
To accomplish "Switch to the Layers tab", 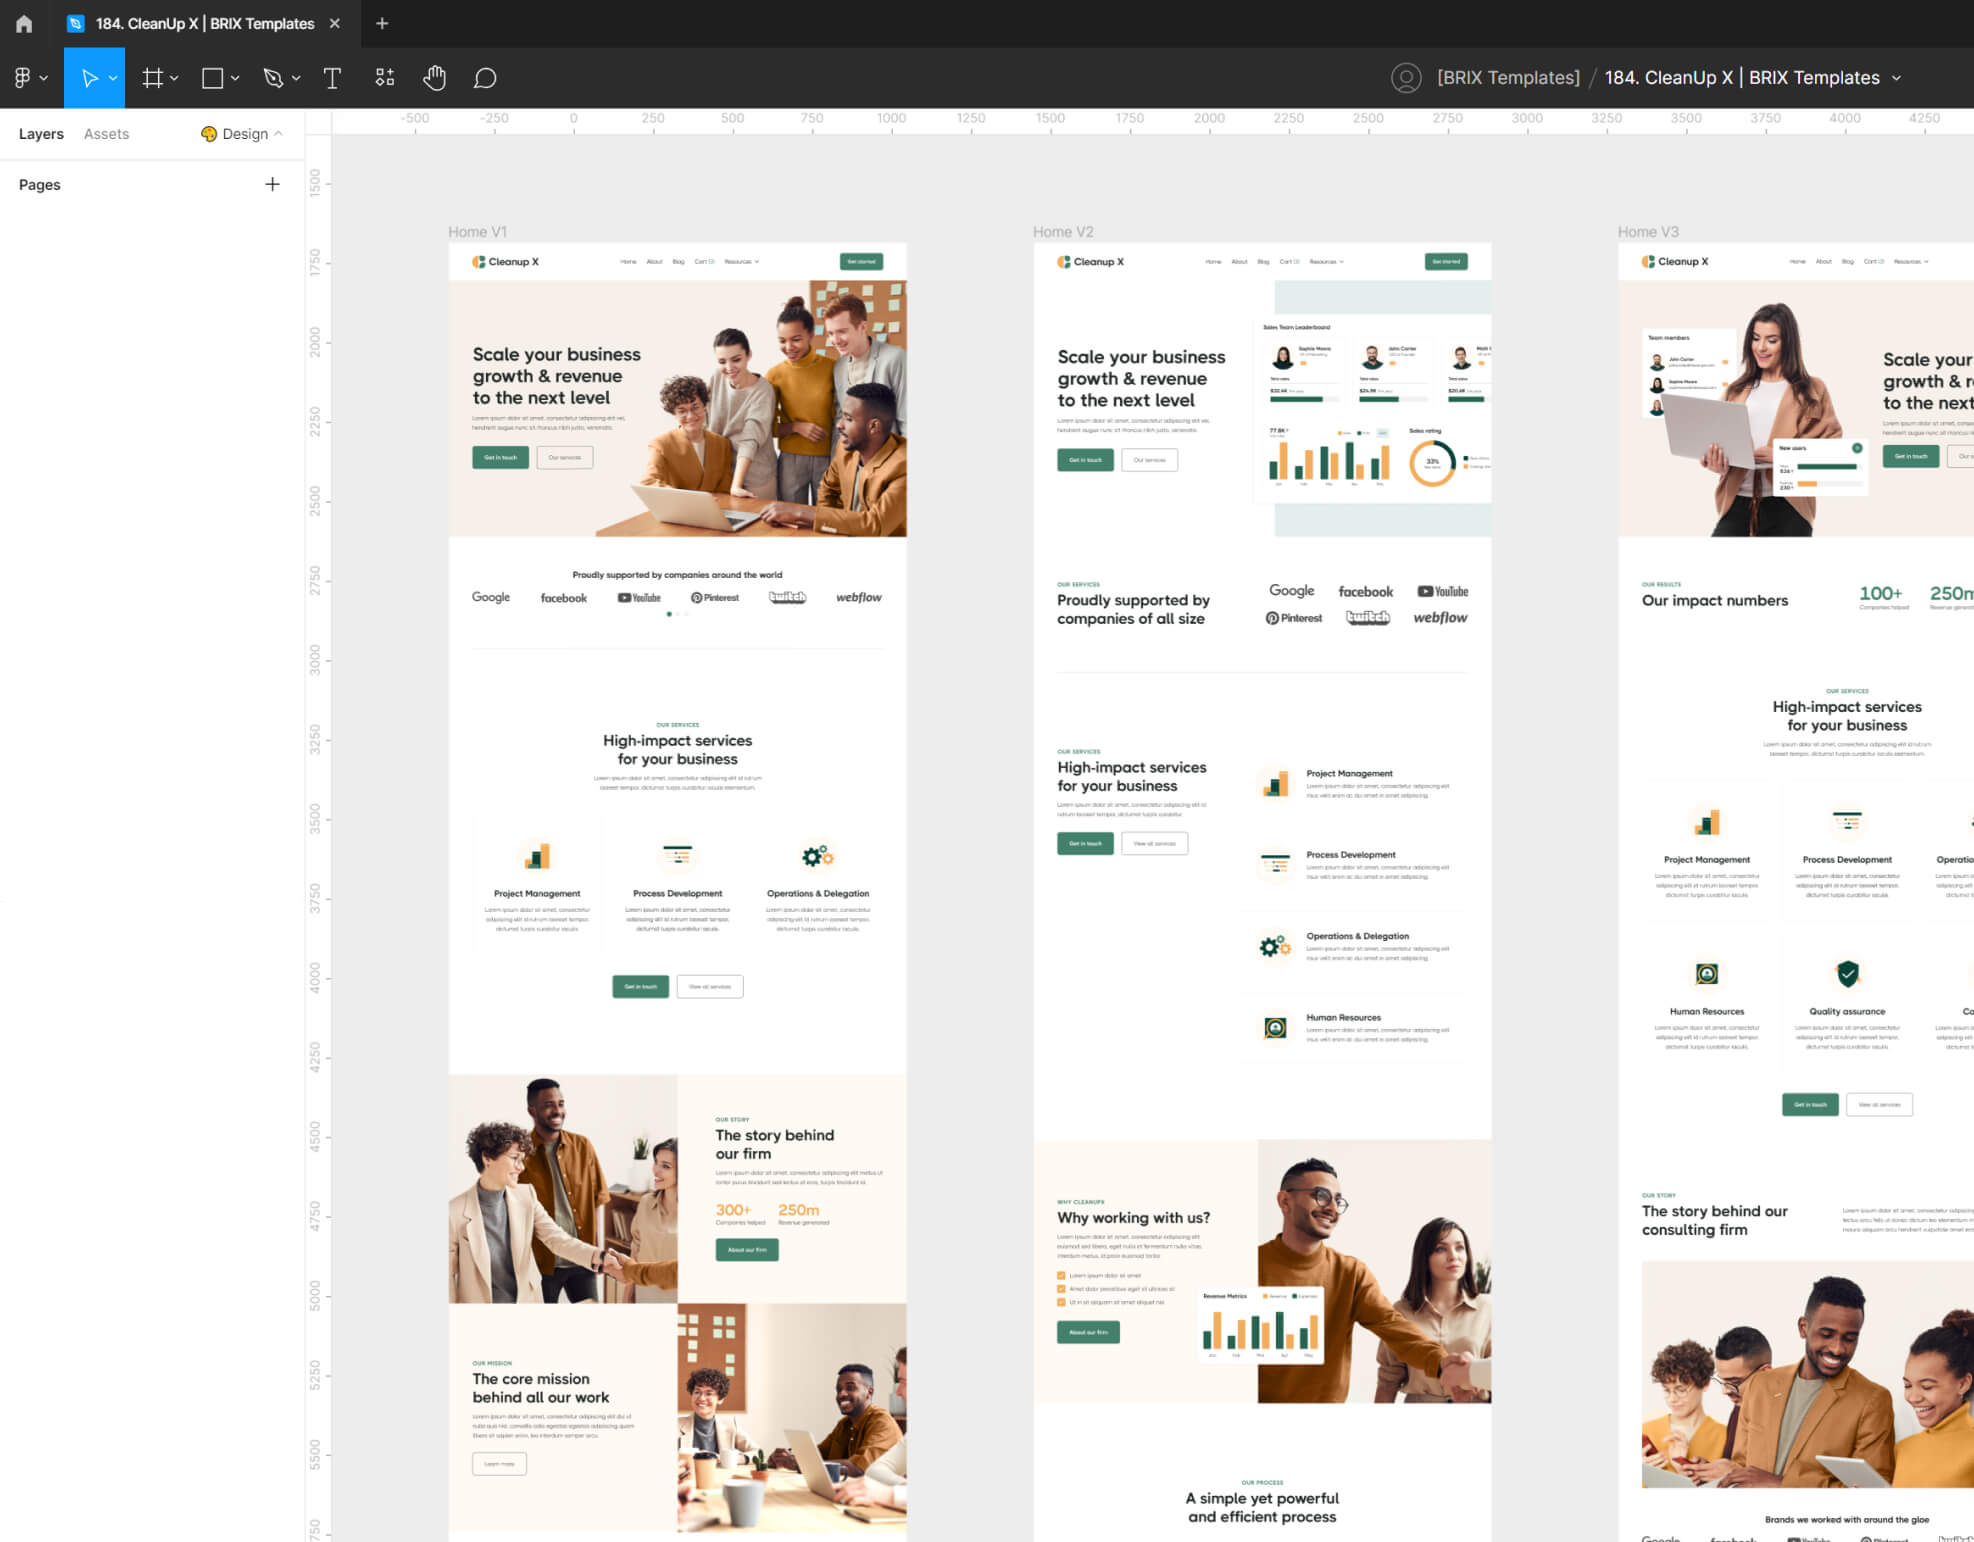I will pyautogui.click(x=41, y=134).
